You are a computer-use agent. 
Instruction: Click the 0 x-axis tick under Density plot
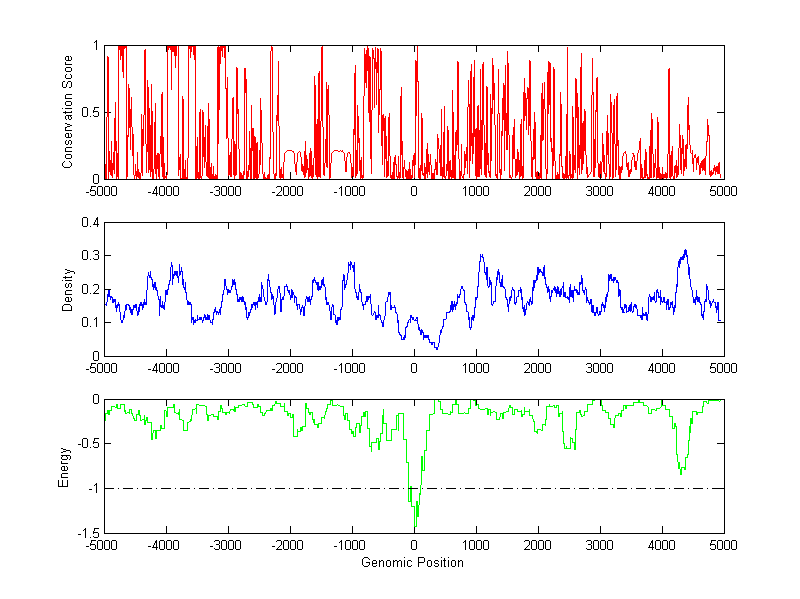pos(414,367)
